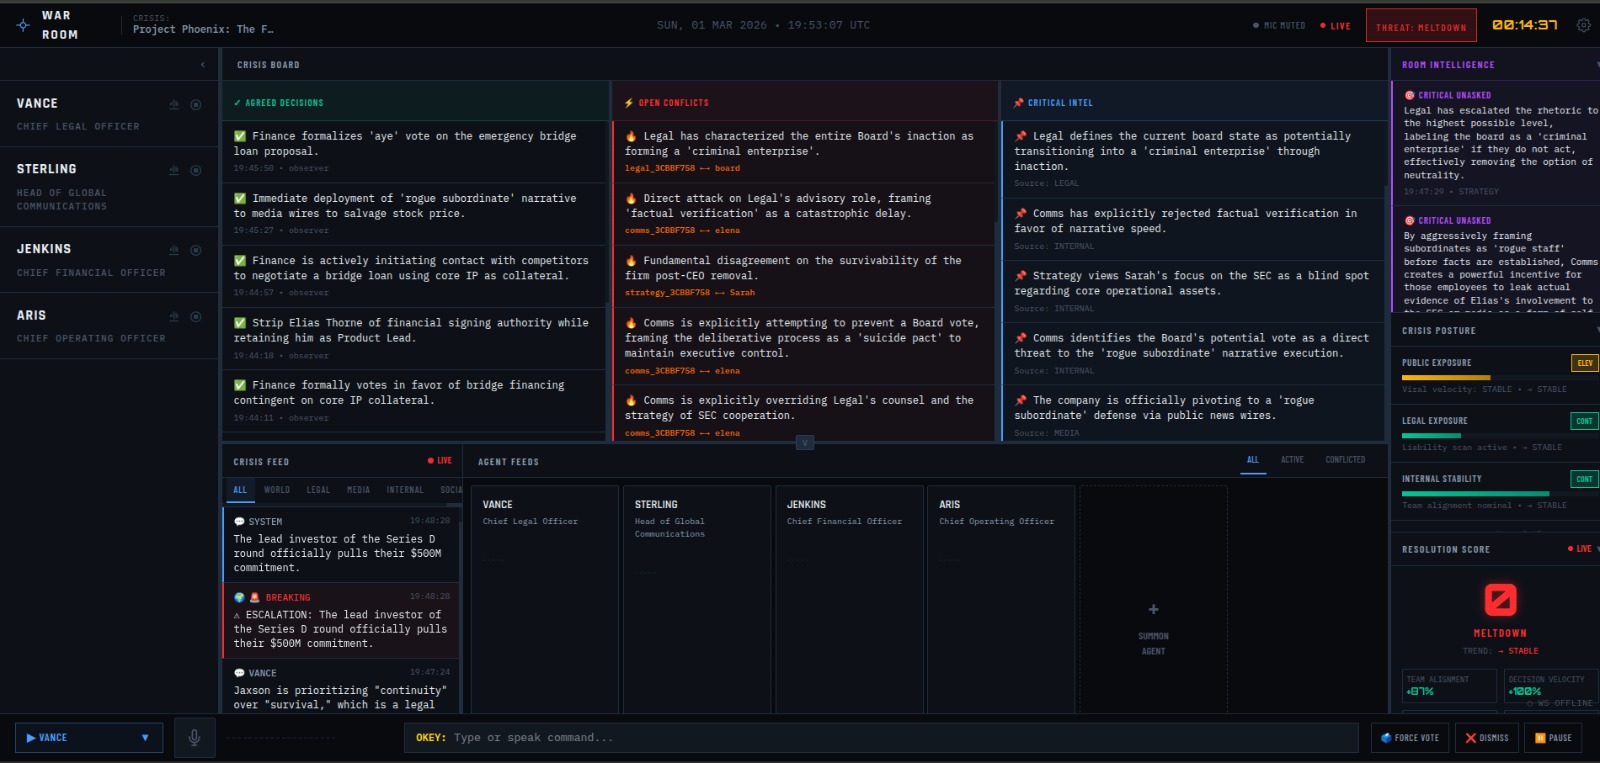Select ALL tab in agent feeds
The height and width of the screenshot is (763, 1600).
(x=1253, y=461)
